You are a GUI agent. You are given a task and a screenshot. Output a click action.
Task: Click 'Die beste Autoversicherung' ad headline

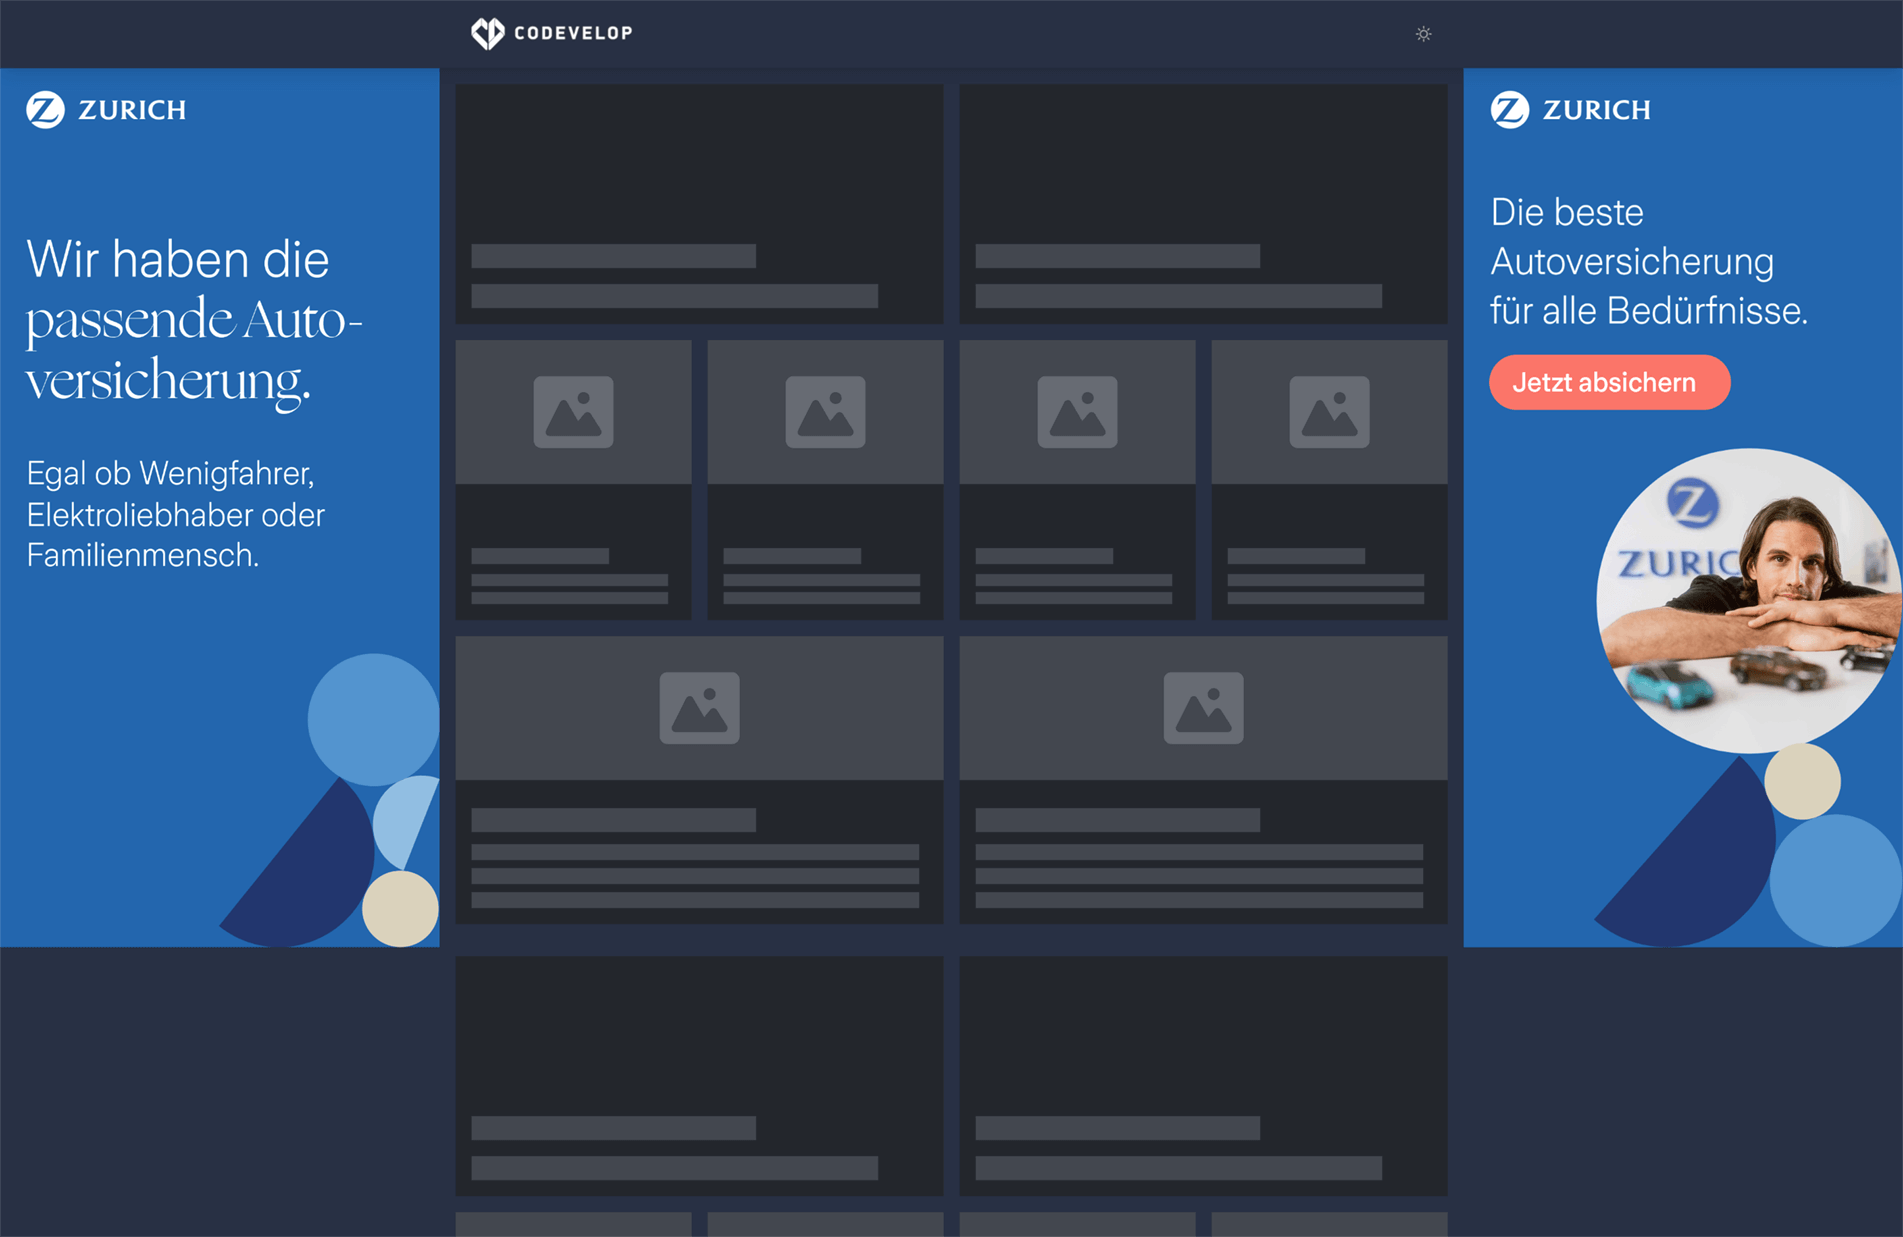click(1649, 262)
